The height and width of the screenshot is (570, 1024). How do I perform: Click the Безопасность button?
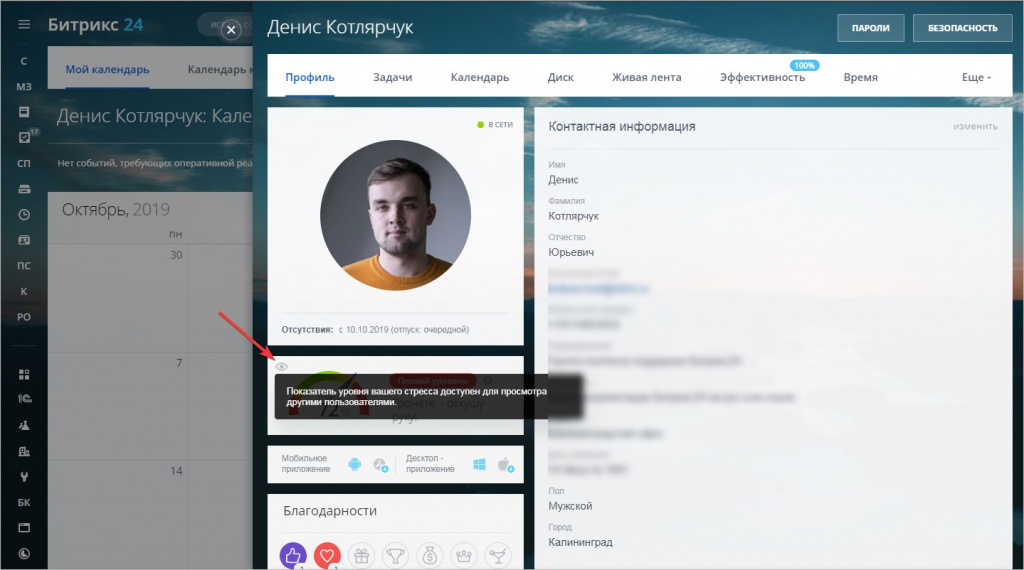962,28
